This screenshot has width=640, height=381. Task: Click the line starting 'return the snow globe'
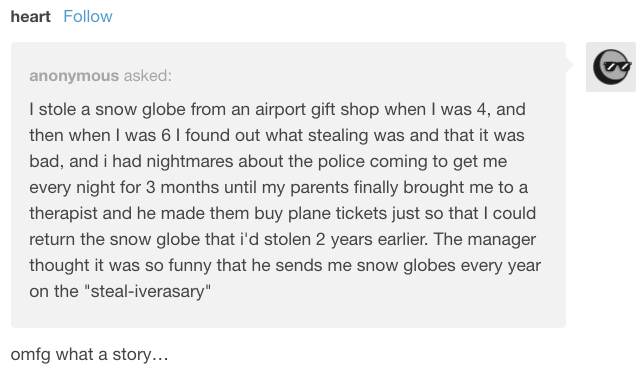coord(282,239)
